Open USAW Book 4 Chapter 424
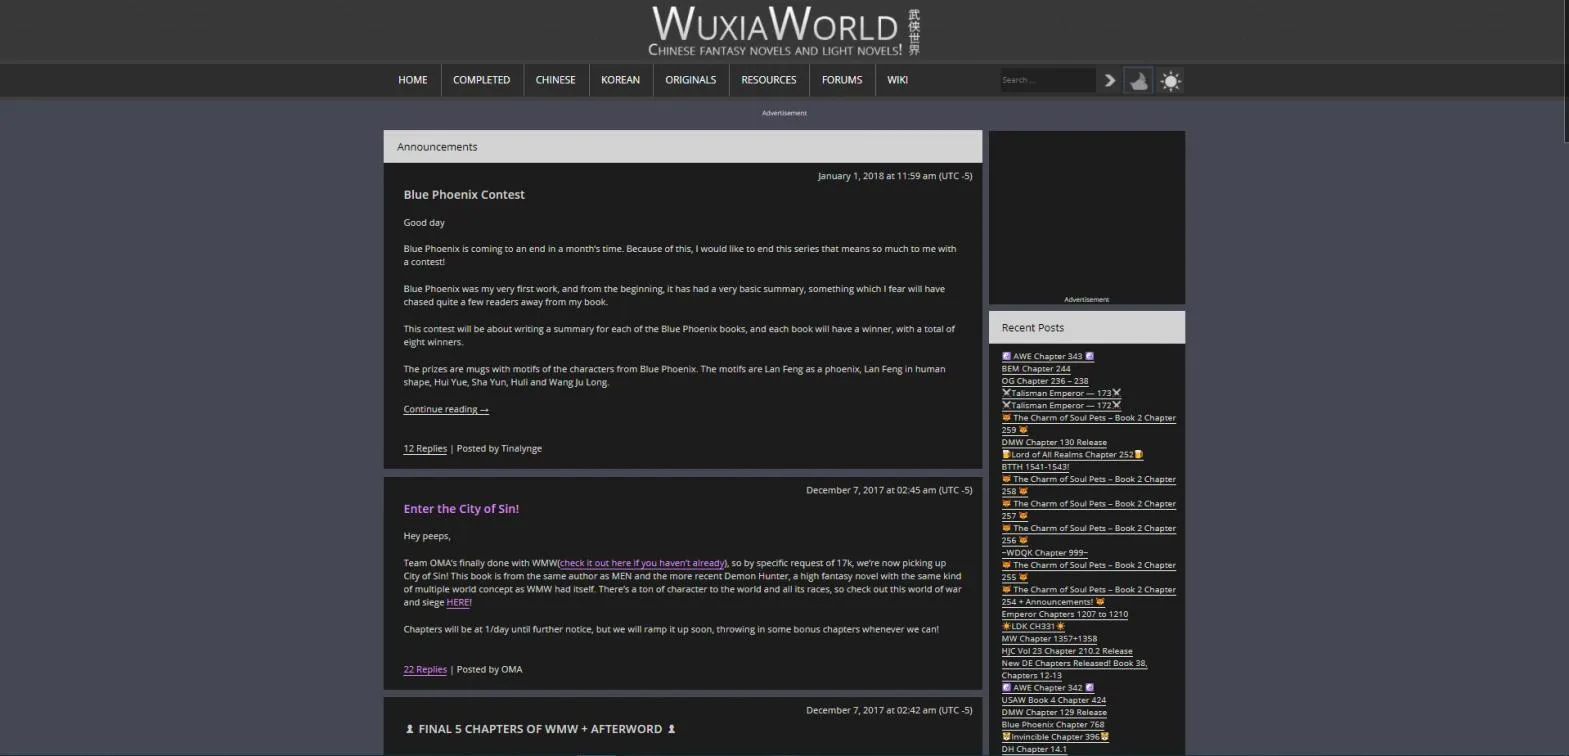This screenshot has width=1569, height=756. (x=1053, y=700)
